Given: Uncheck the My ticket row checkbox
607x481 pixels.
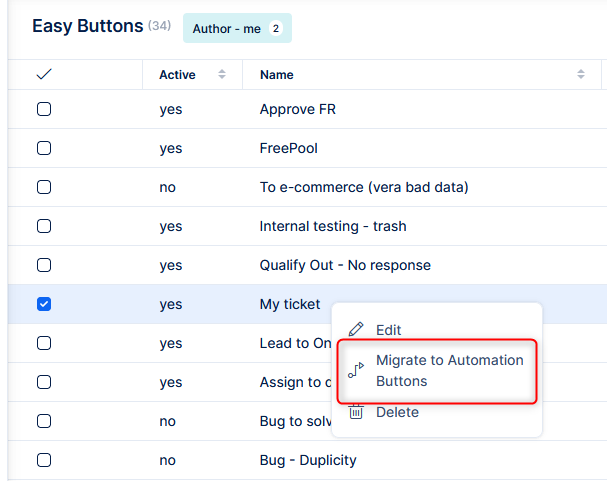Looking at the screenshot, I should [x=44, y=304].
